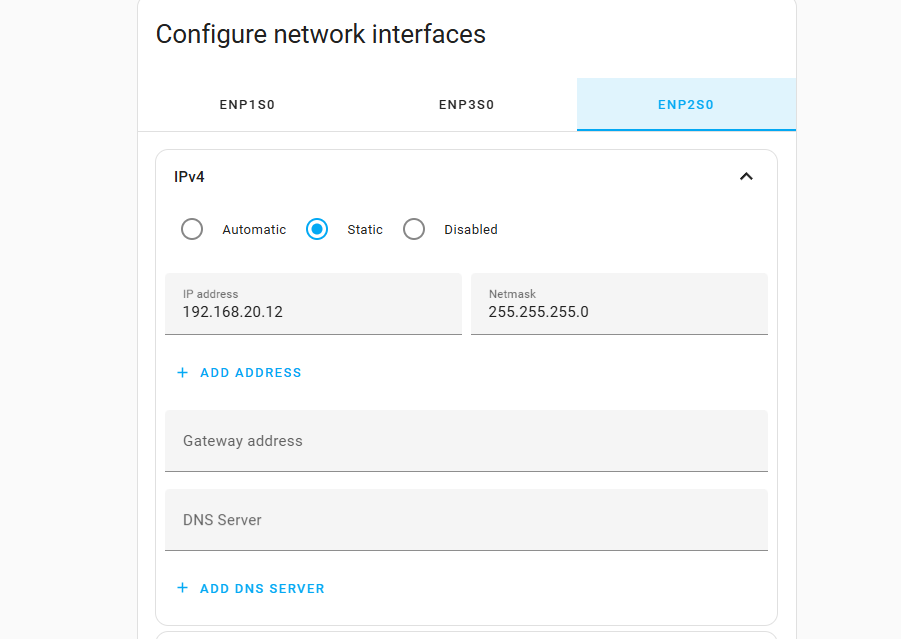This screenshot has height=639, width=901.
Task: Select the ENP2S0 interface tab
Action: (x=686, y=105)
